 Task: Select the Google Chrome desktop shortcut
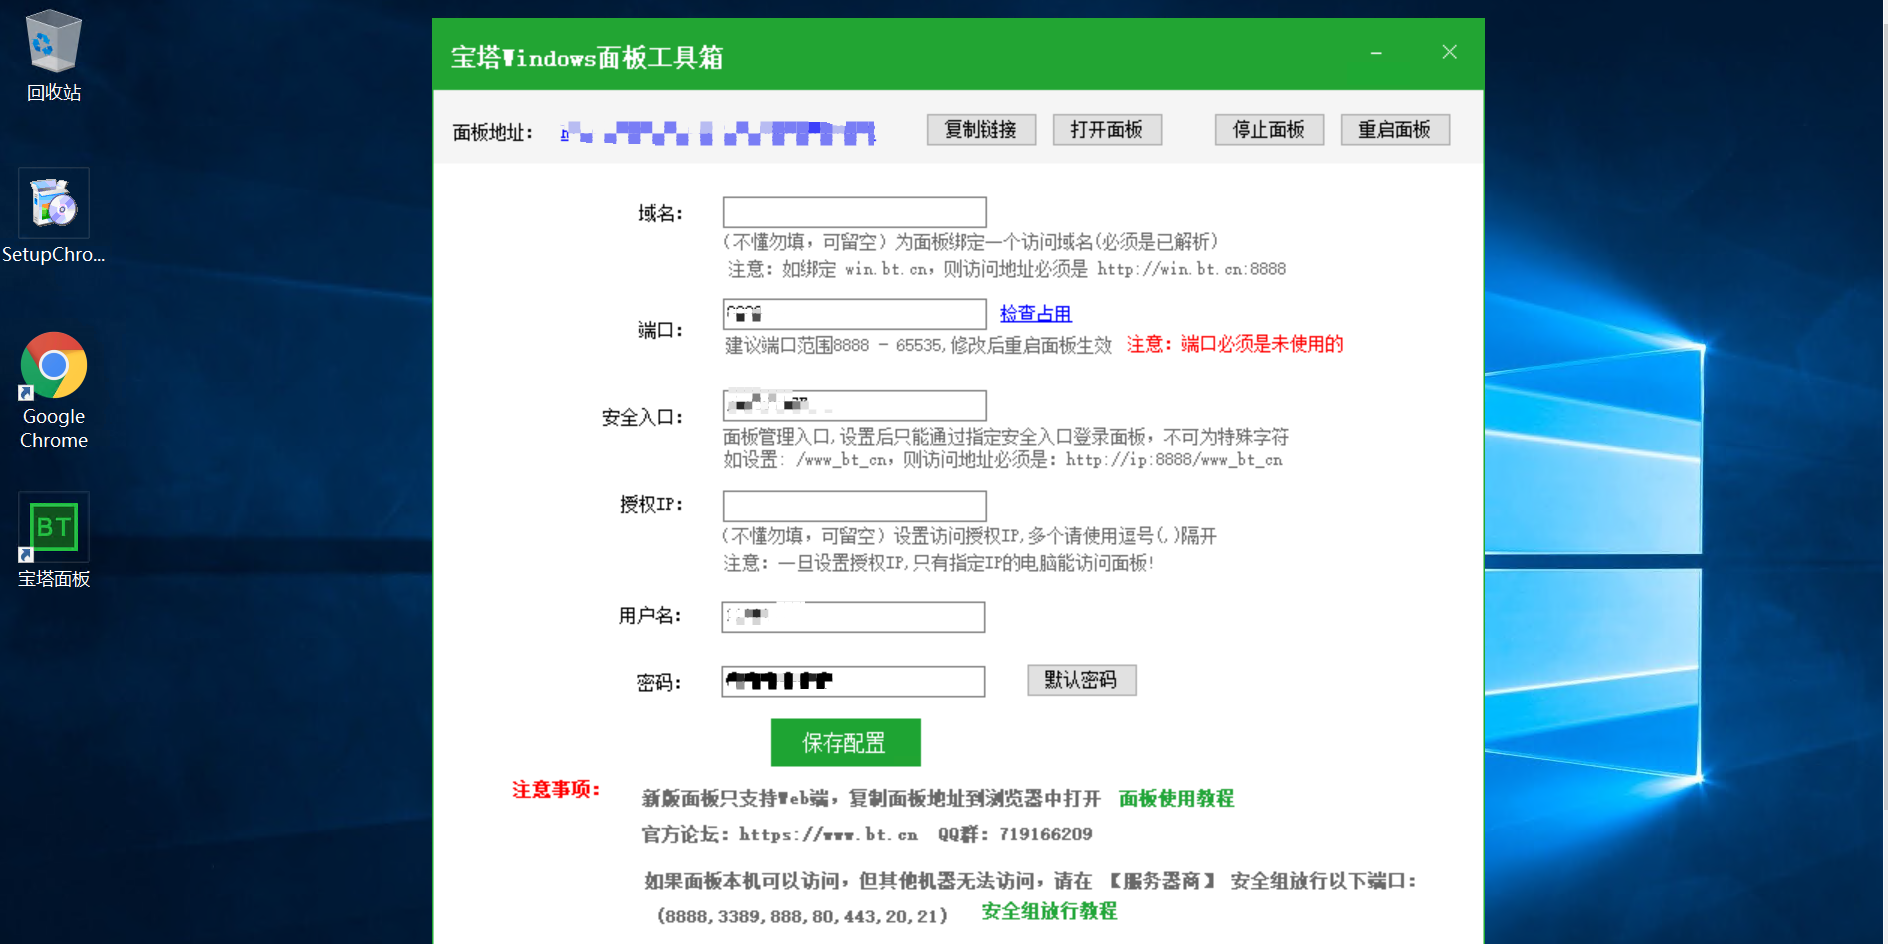point(54,391)
